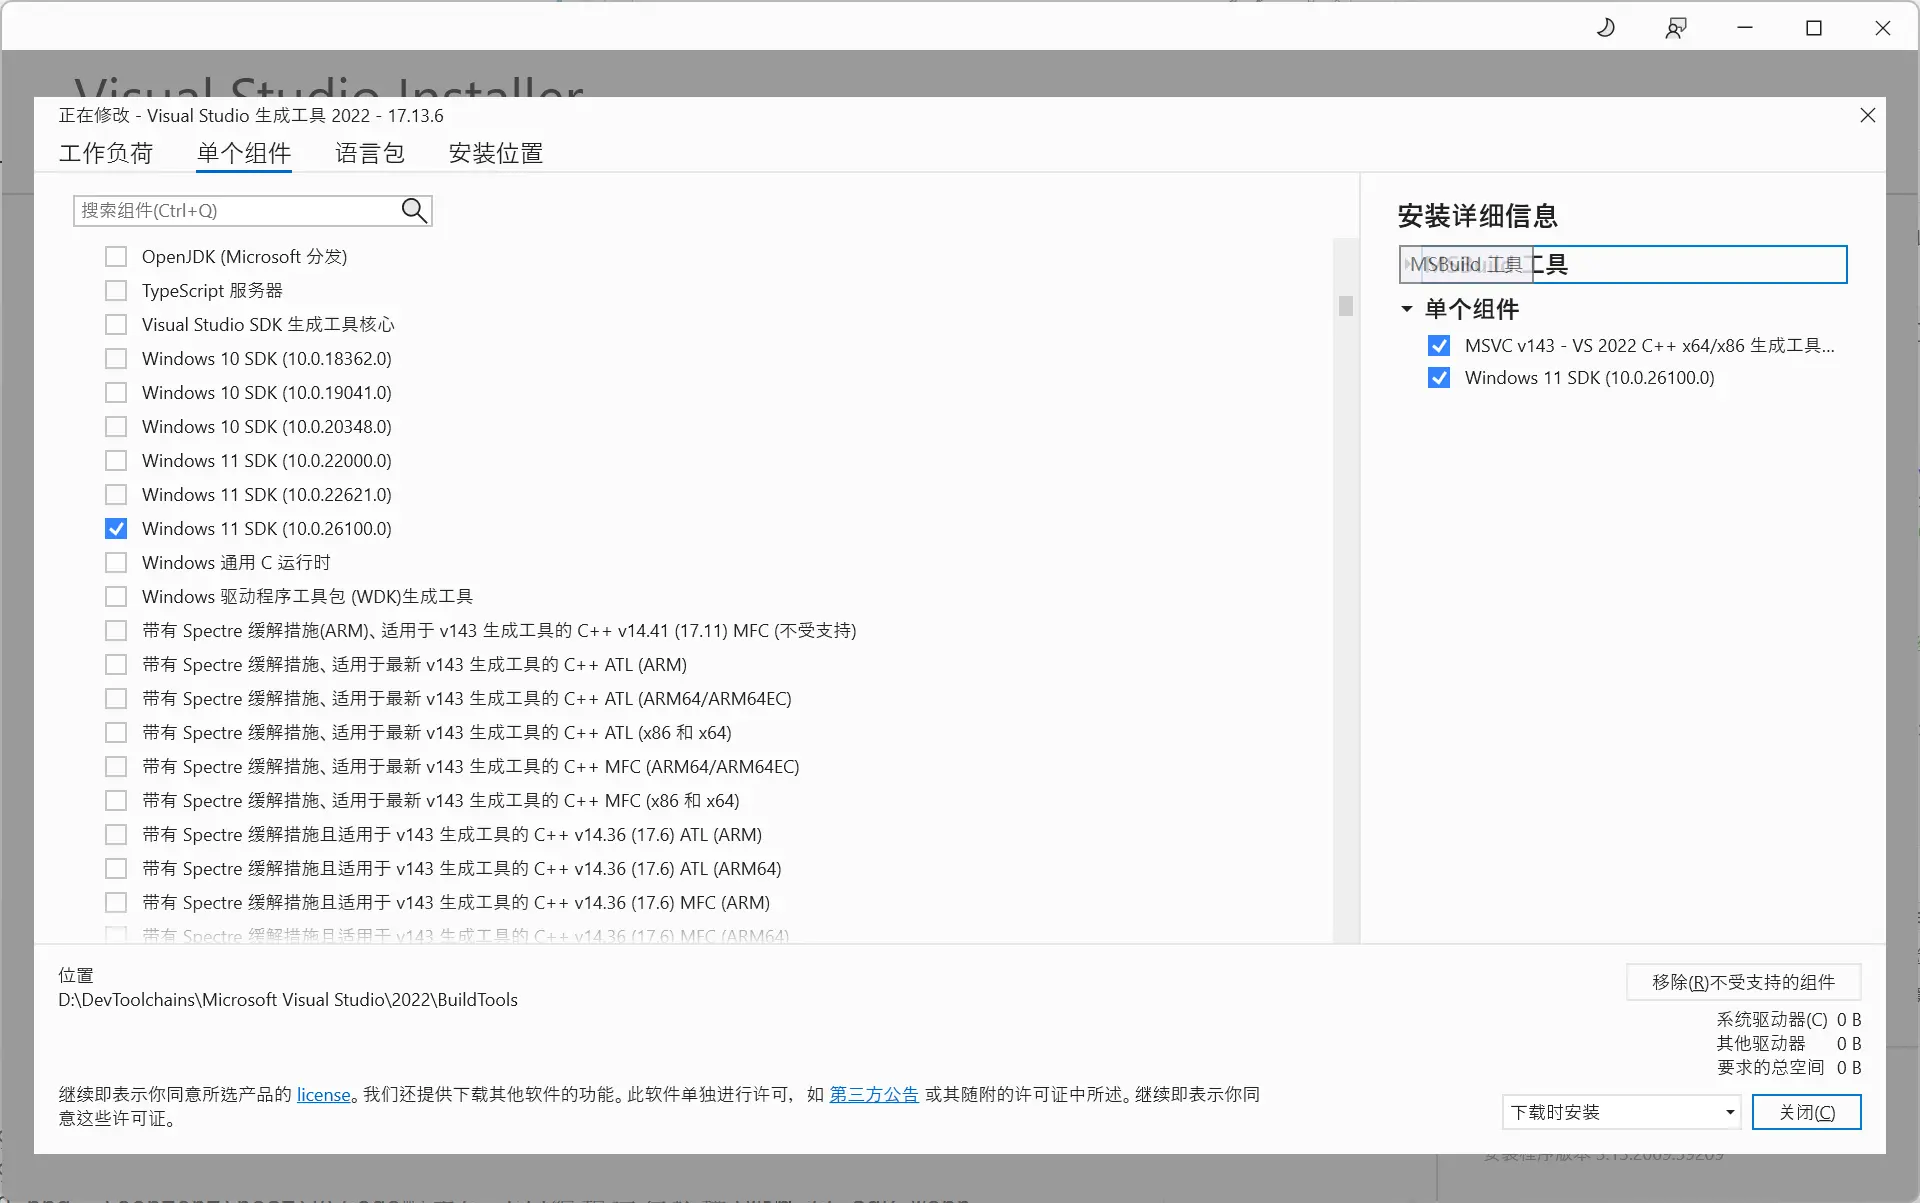1920x1203 pixels.
Task: Click Windows 通用 C 运行时 label
Action: (236, 563)
